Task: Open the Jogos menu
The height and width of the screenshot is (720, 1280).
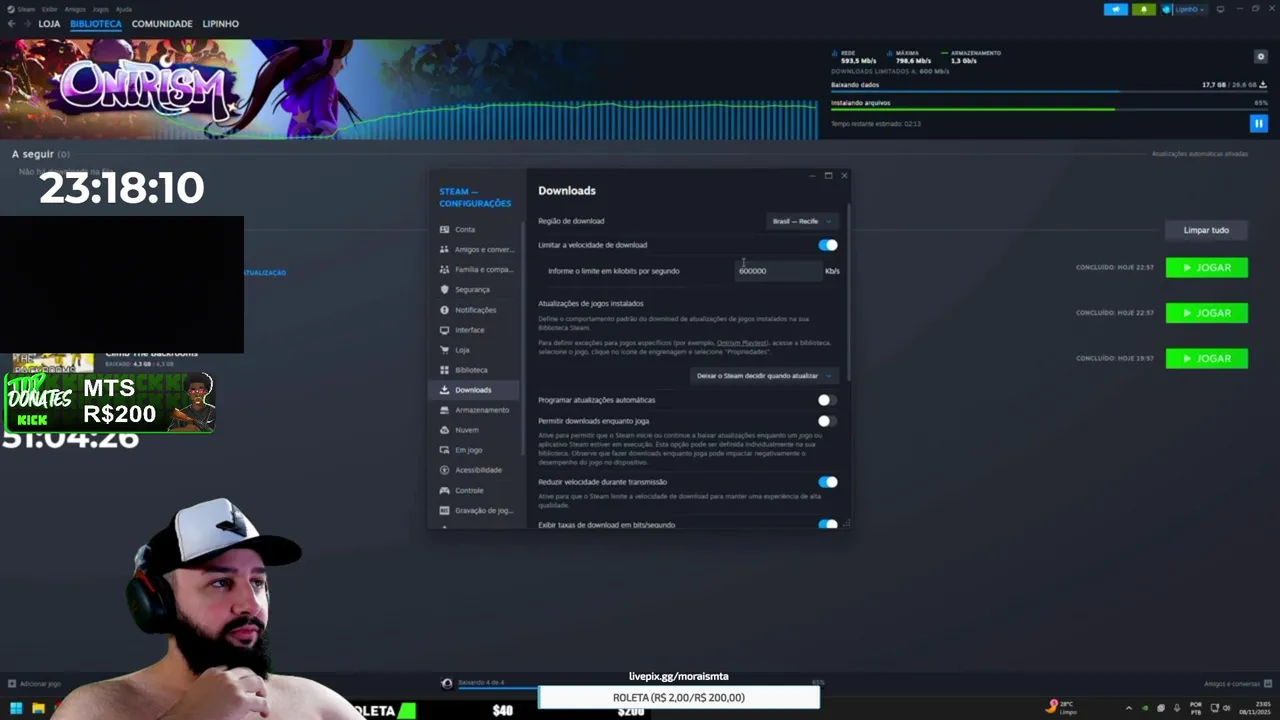Action: (x=101, y=9)
